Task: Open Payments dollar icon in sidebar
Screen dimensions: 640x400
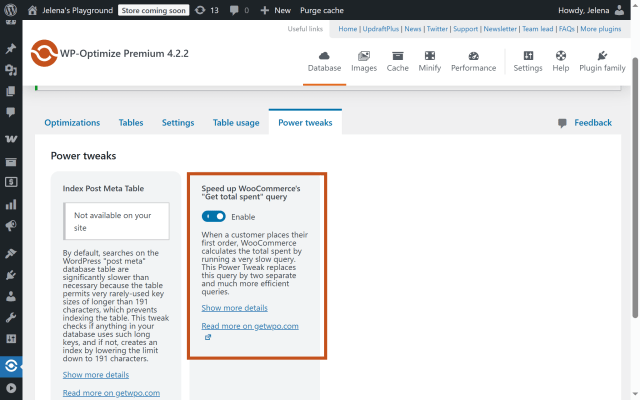Action: point(11,182)
